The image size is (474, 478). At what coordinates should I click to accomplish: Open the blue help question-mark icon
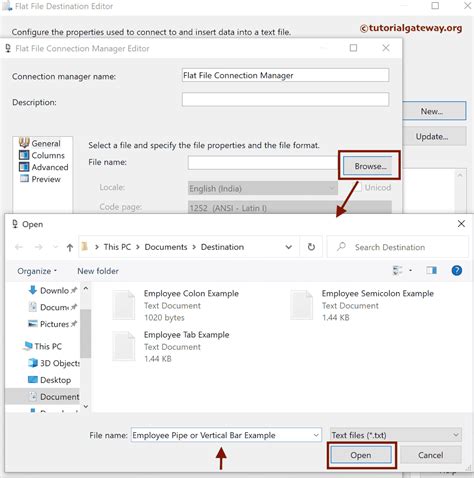(457, 270)
